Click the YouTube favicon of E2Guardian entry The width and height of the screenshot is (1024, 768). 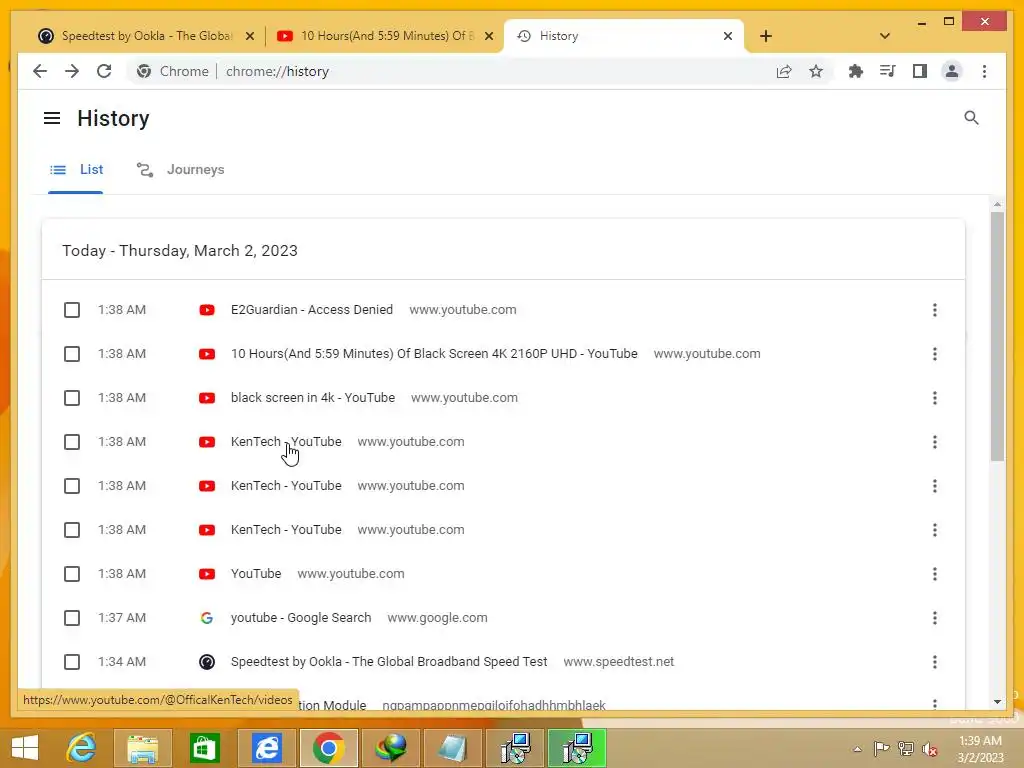tap(206, 310)
